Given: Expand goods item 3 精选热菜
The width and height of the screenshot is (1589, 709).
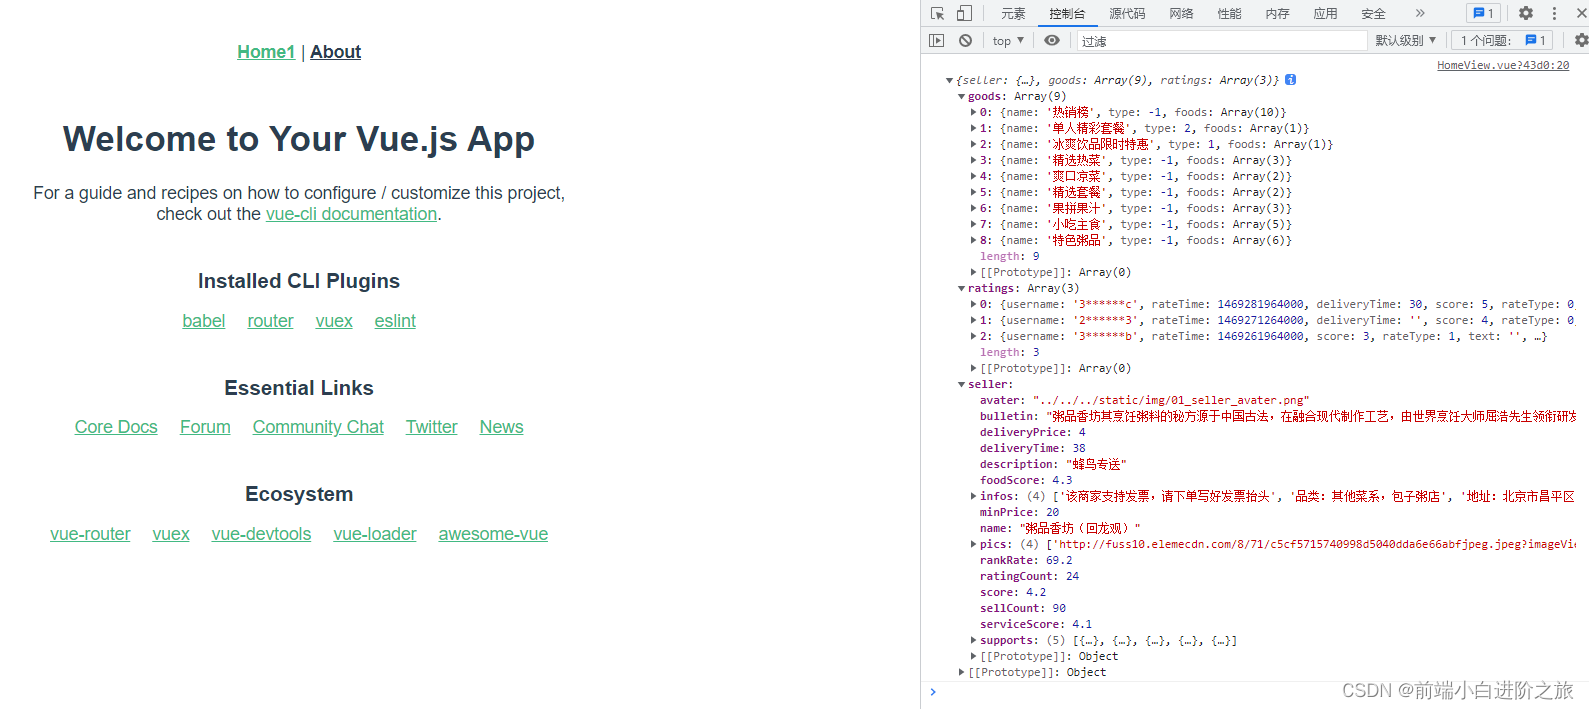Looking at the screenshot, I should tap(974, 160).
